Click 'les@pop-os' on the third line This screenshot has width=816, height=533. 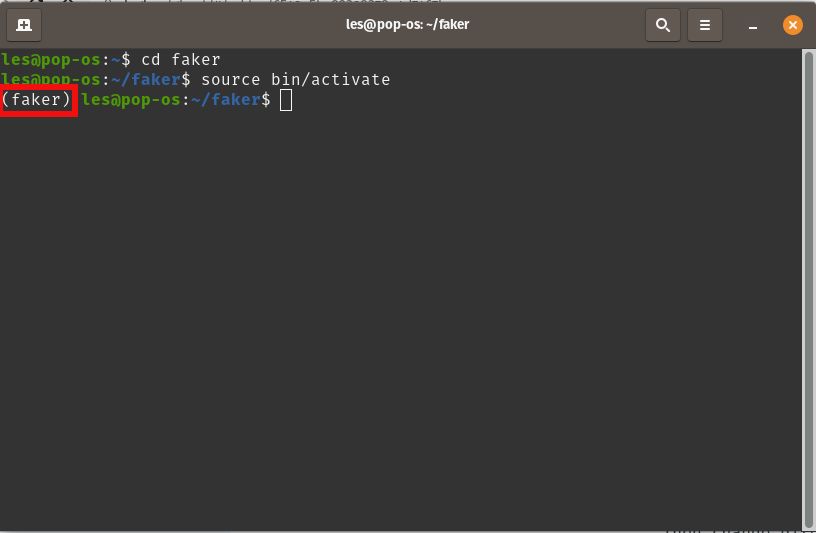(131, 100)
